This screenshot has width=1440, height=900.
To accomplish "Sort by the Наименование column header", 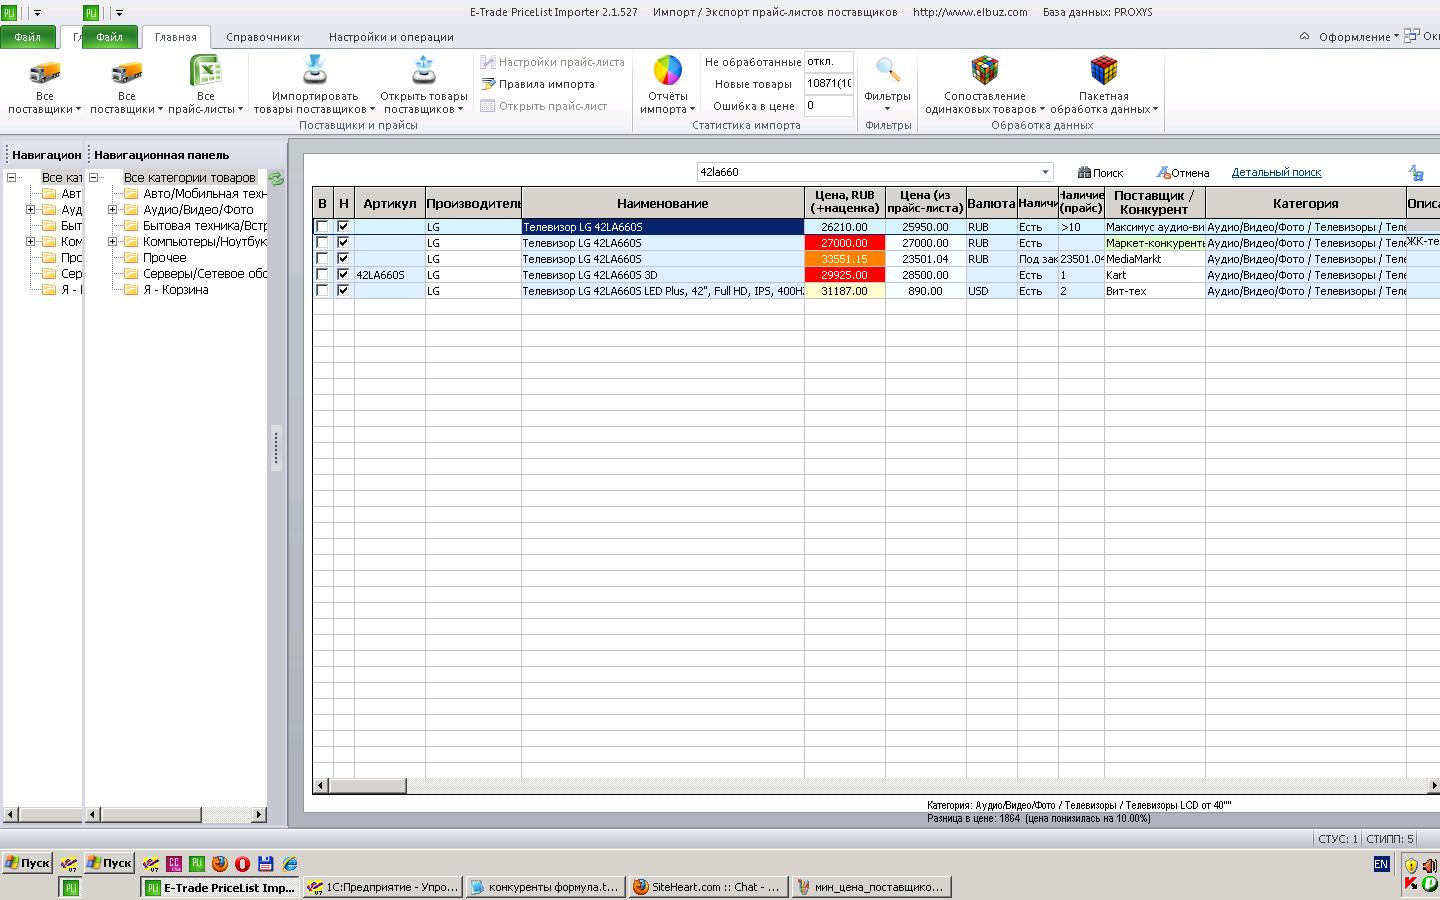I will pos(662,203).
